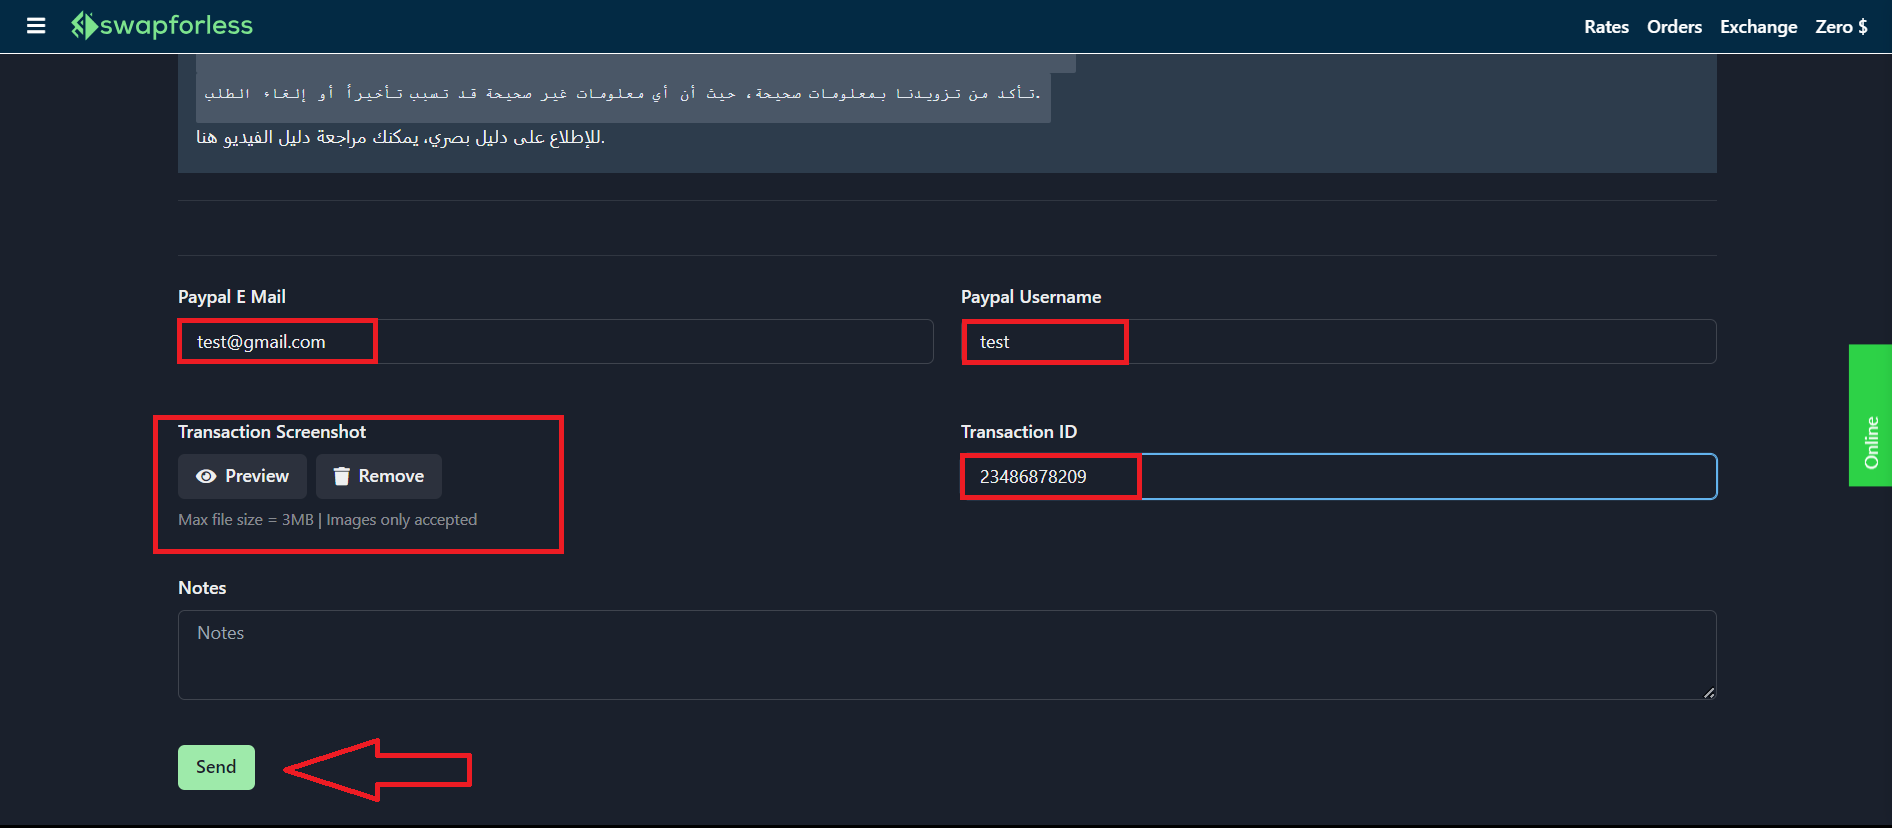This screenshot has width=1892, height=828.
Task: Click inside the Notes text area
Action: coord(946,655)
